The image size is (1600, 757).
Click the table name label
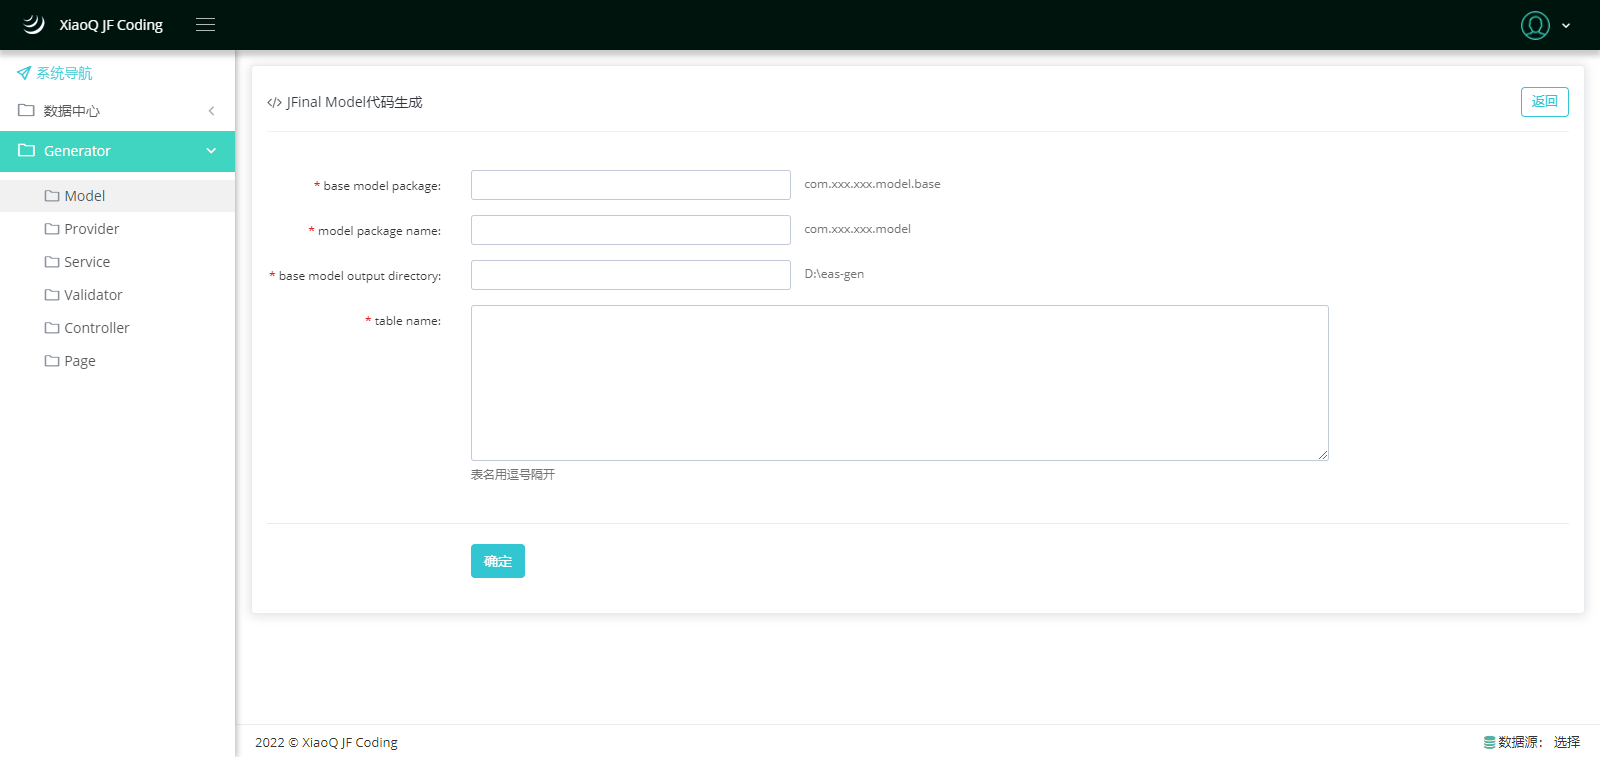408,321
